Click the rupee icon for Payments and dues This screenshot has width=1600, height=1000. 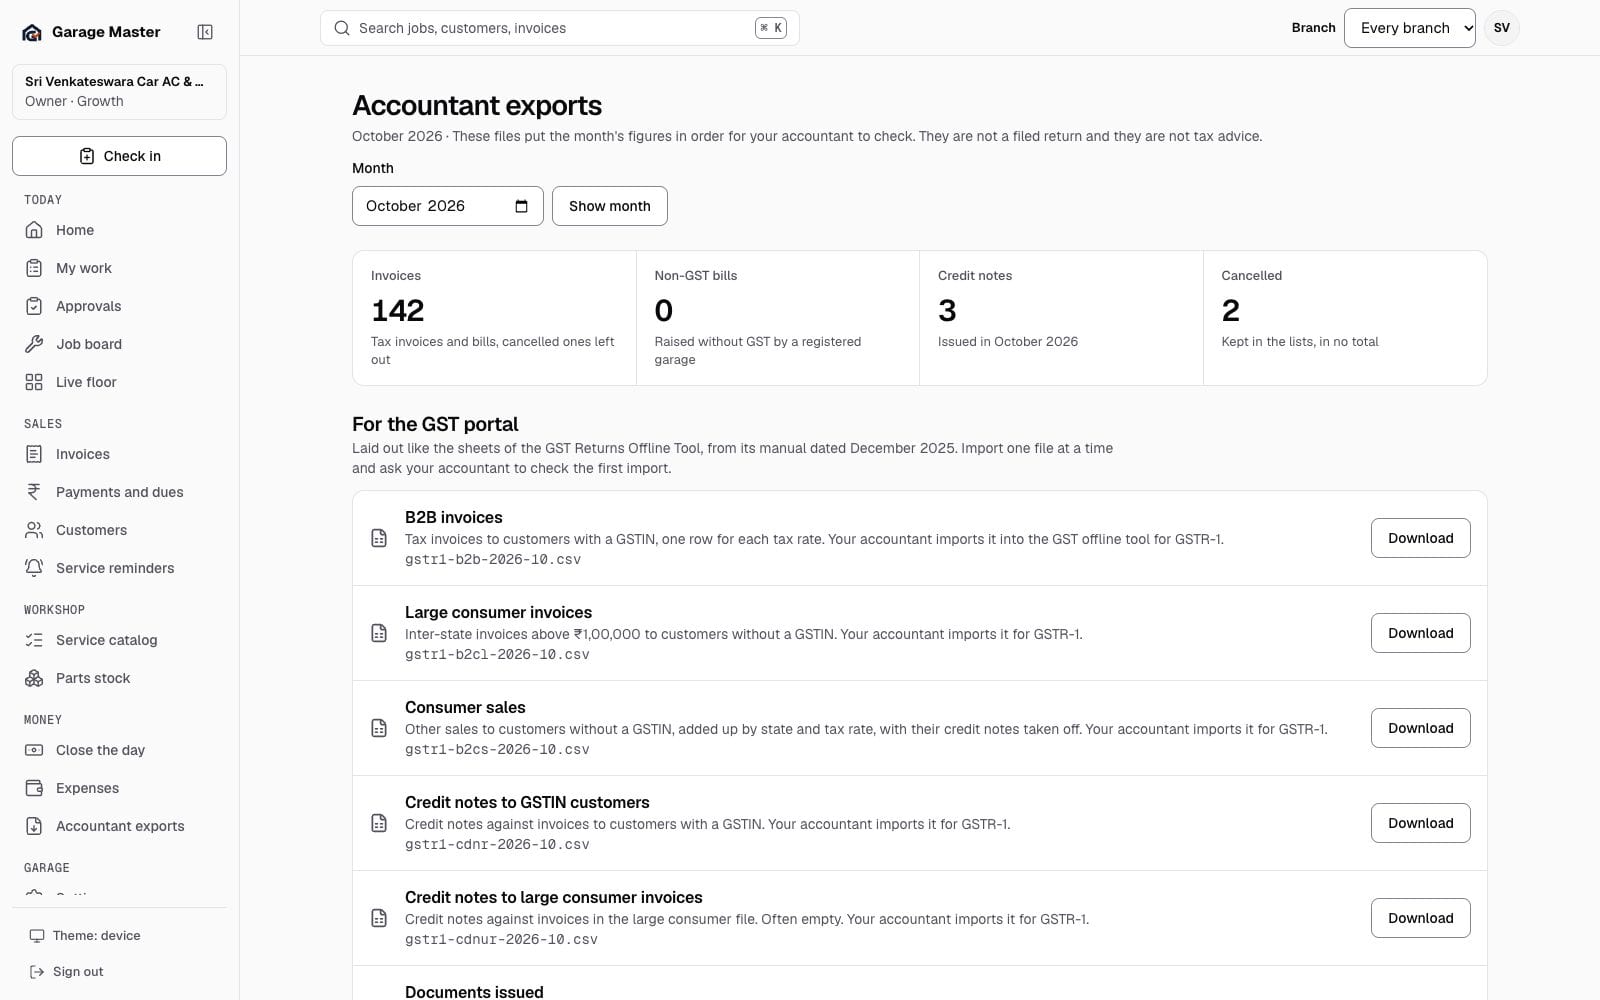click(x=34, y=492)
